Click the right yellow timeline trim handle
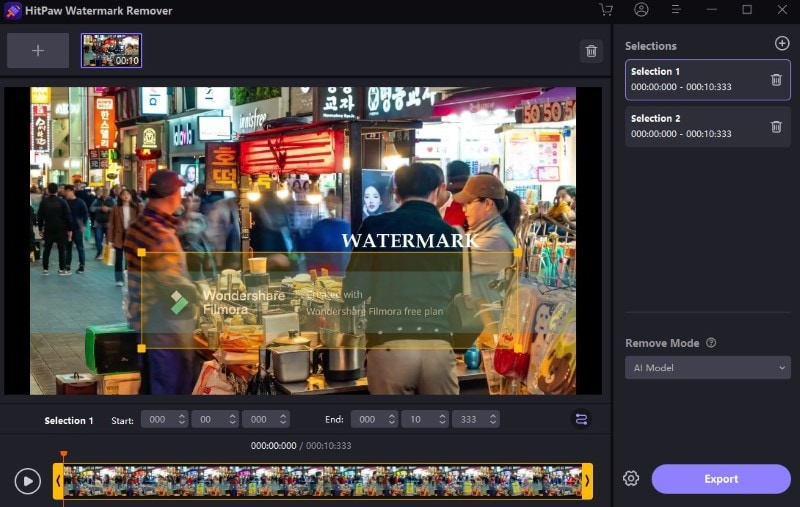Viewport: 800px width, 507px height. tap(587, 481)
